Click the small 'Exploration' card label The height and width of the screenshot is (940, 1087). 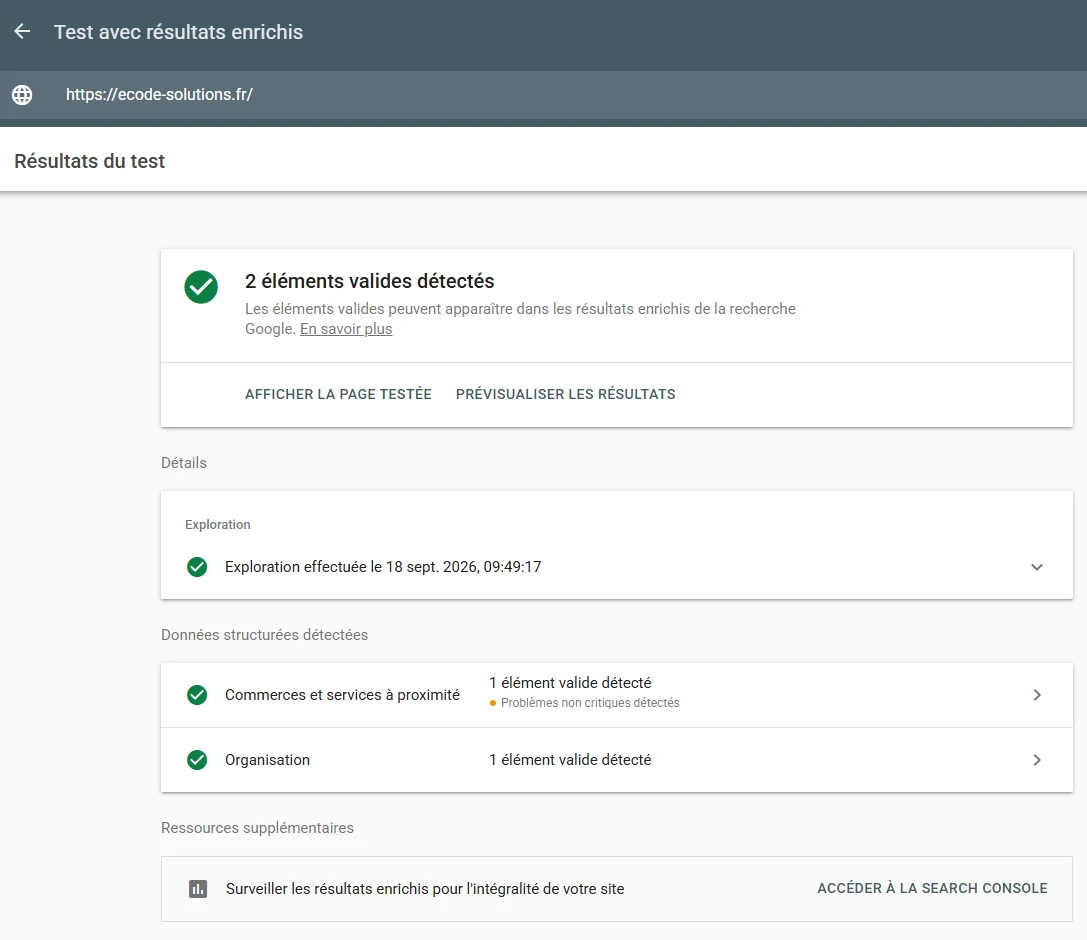pos(218,525)
